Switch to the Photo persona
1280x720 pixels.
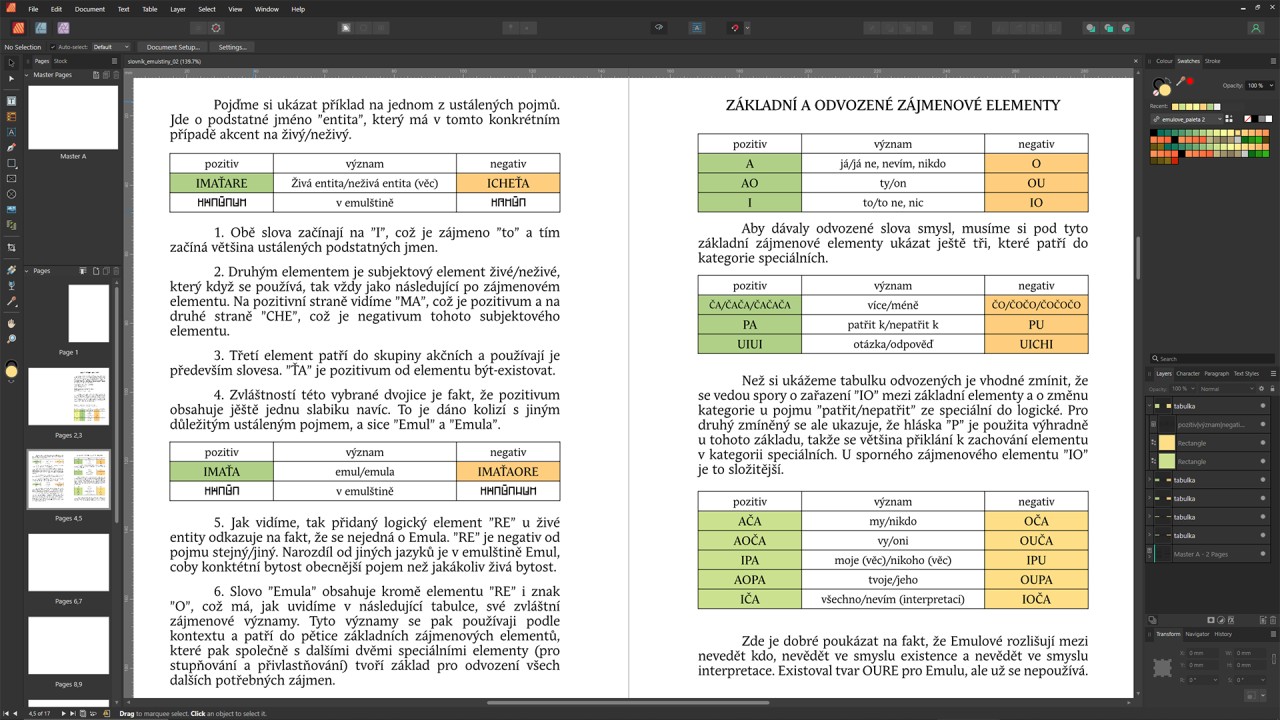point(64,28)
